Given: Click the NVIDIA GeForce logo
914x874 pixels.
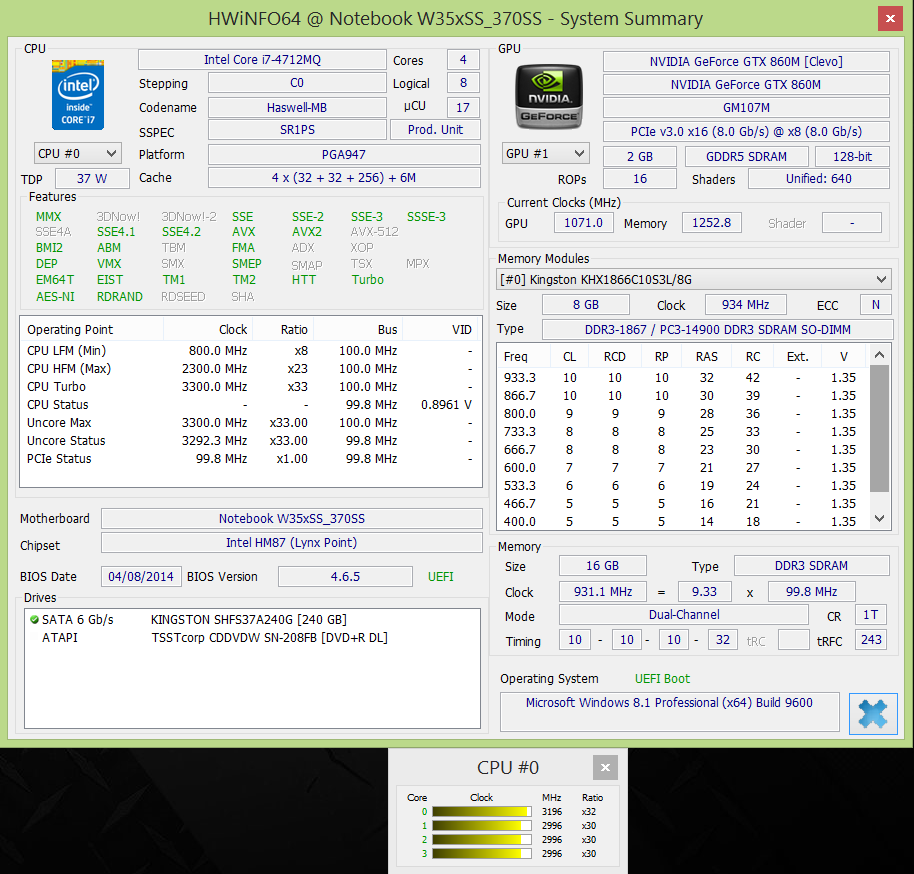Looking at the screenshot, I should point(549,96).
